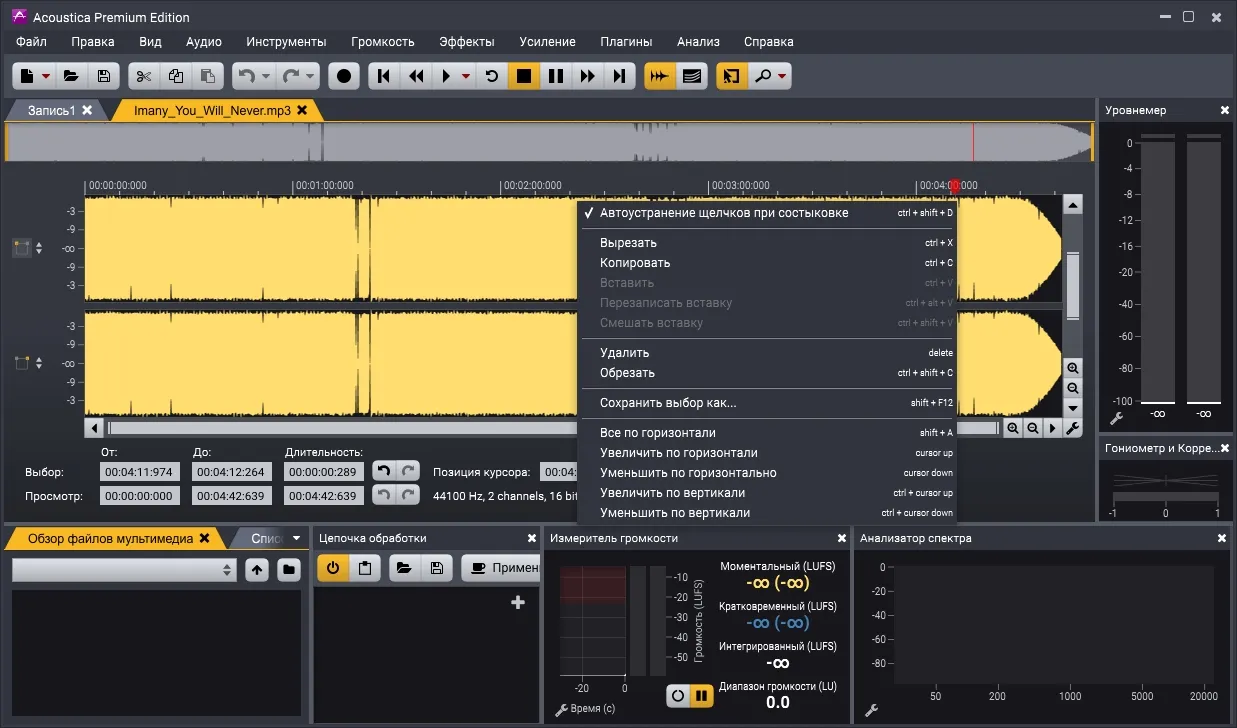Open the spectral view toolbar icon

click(691, 76)
